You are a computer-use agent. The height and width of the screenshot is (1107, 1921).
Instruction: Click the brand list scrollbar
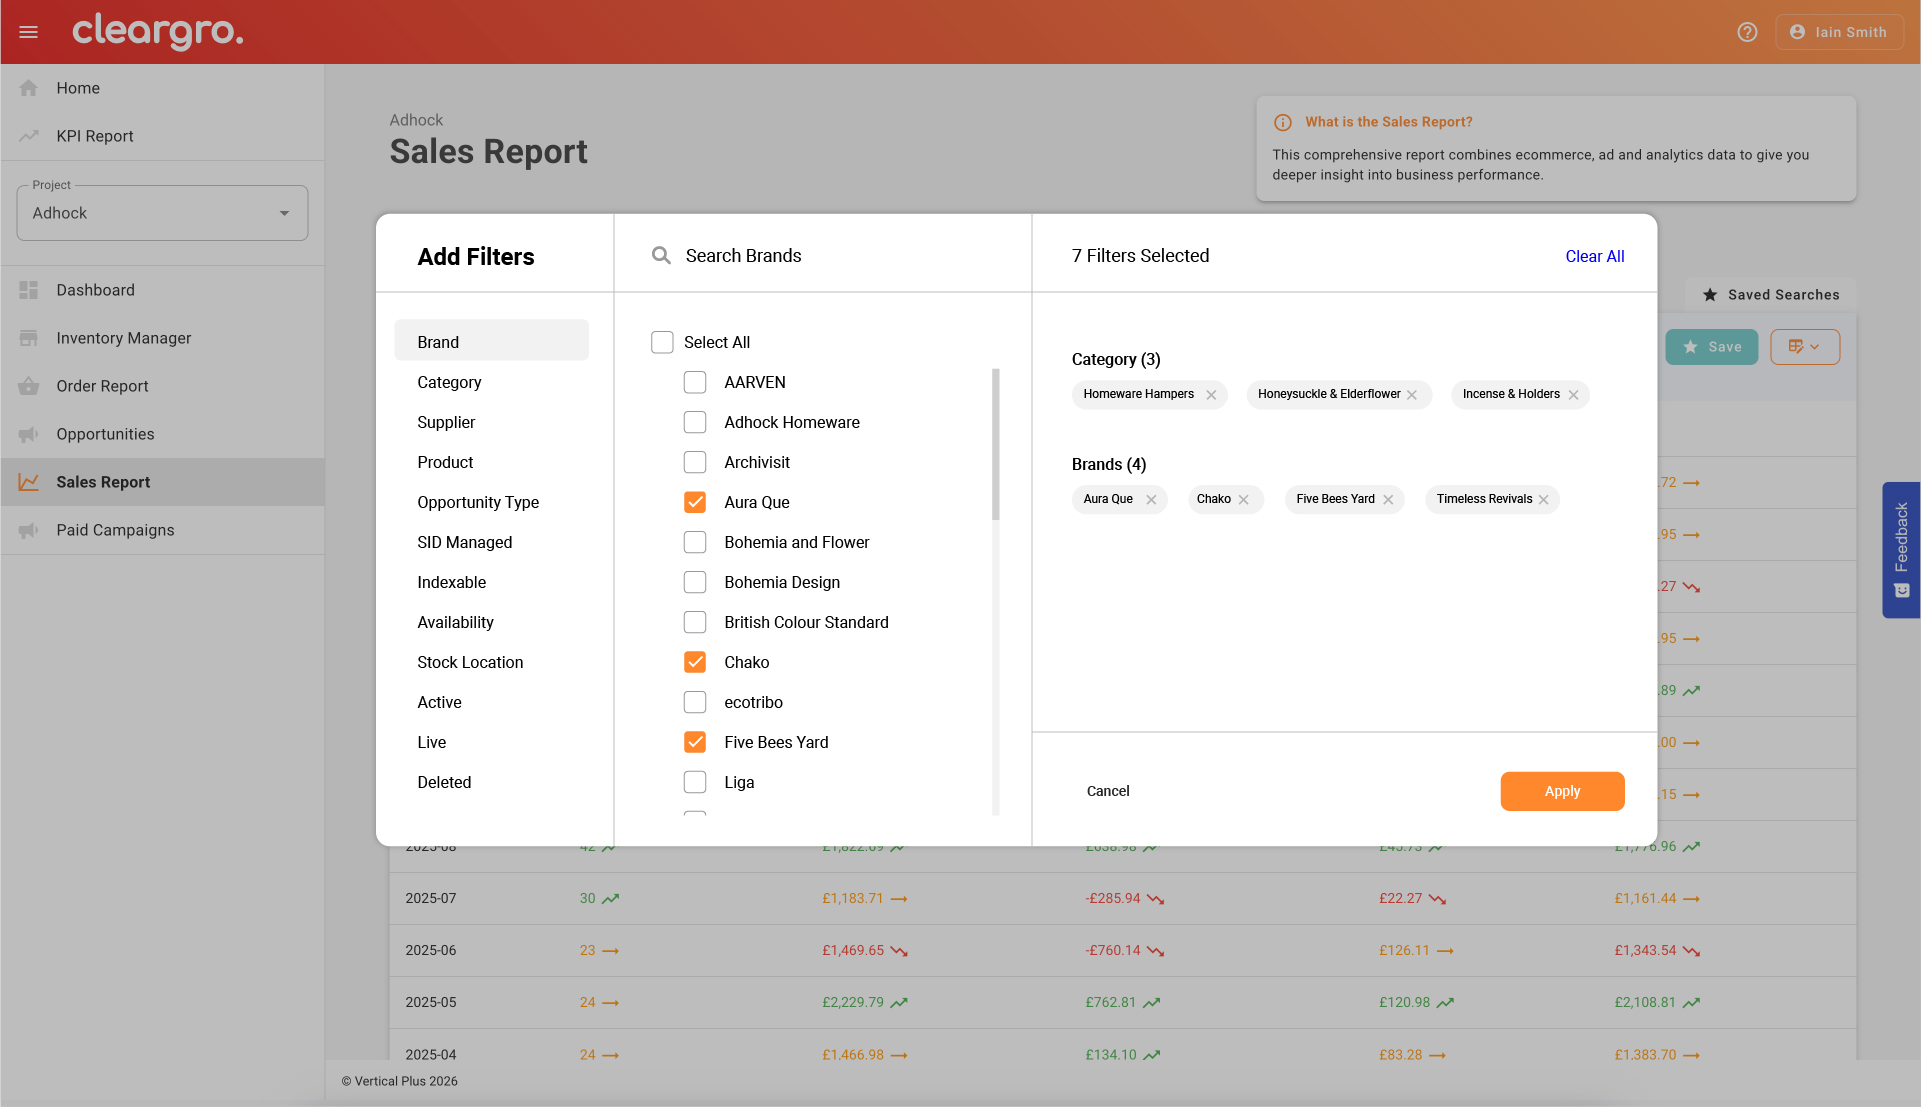995,445
